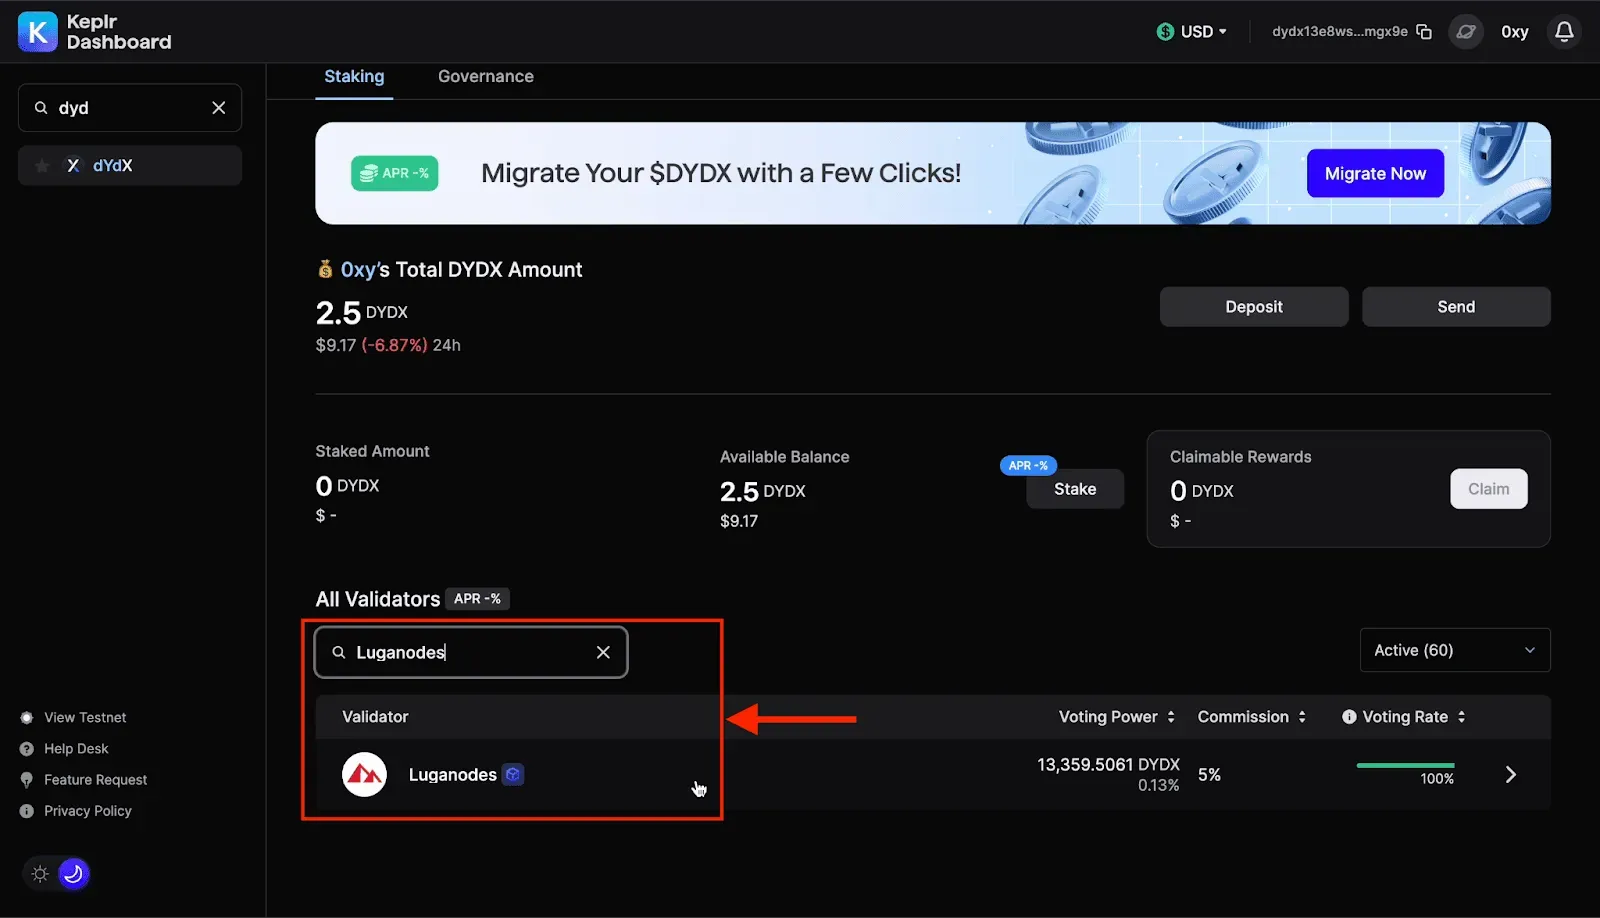Open the USD currency dropdown
The image size is (1600, 918).
(x=1192, y=32)
